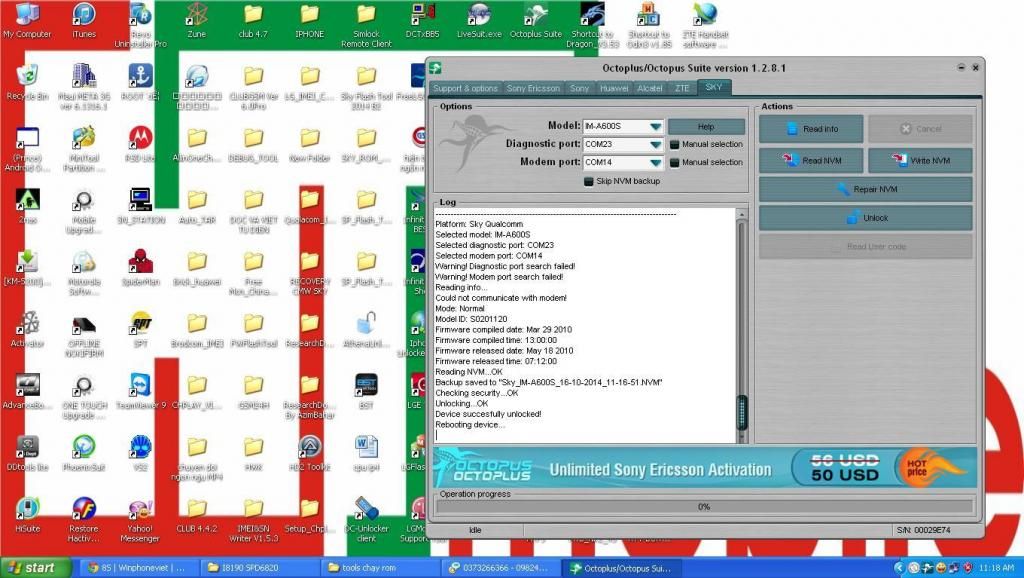This screenshot has width=1024, height=578.
Task: Click the Operation progress bar
Action: point(704,507)
